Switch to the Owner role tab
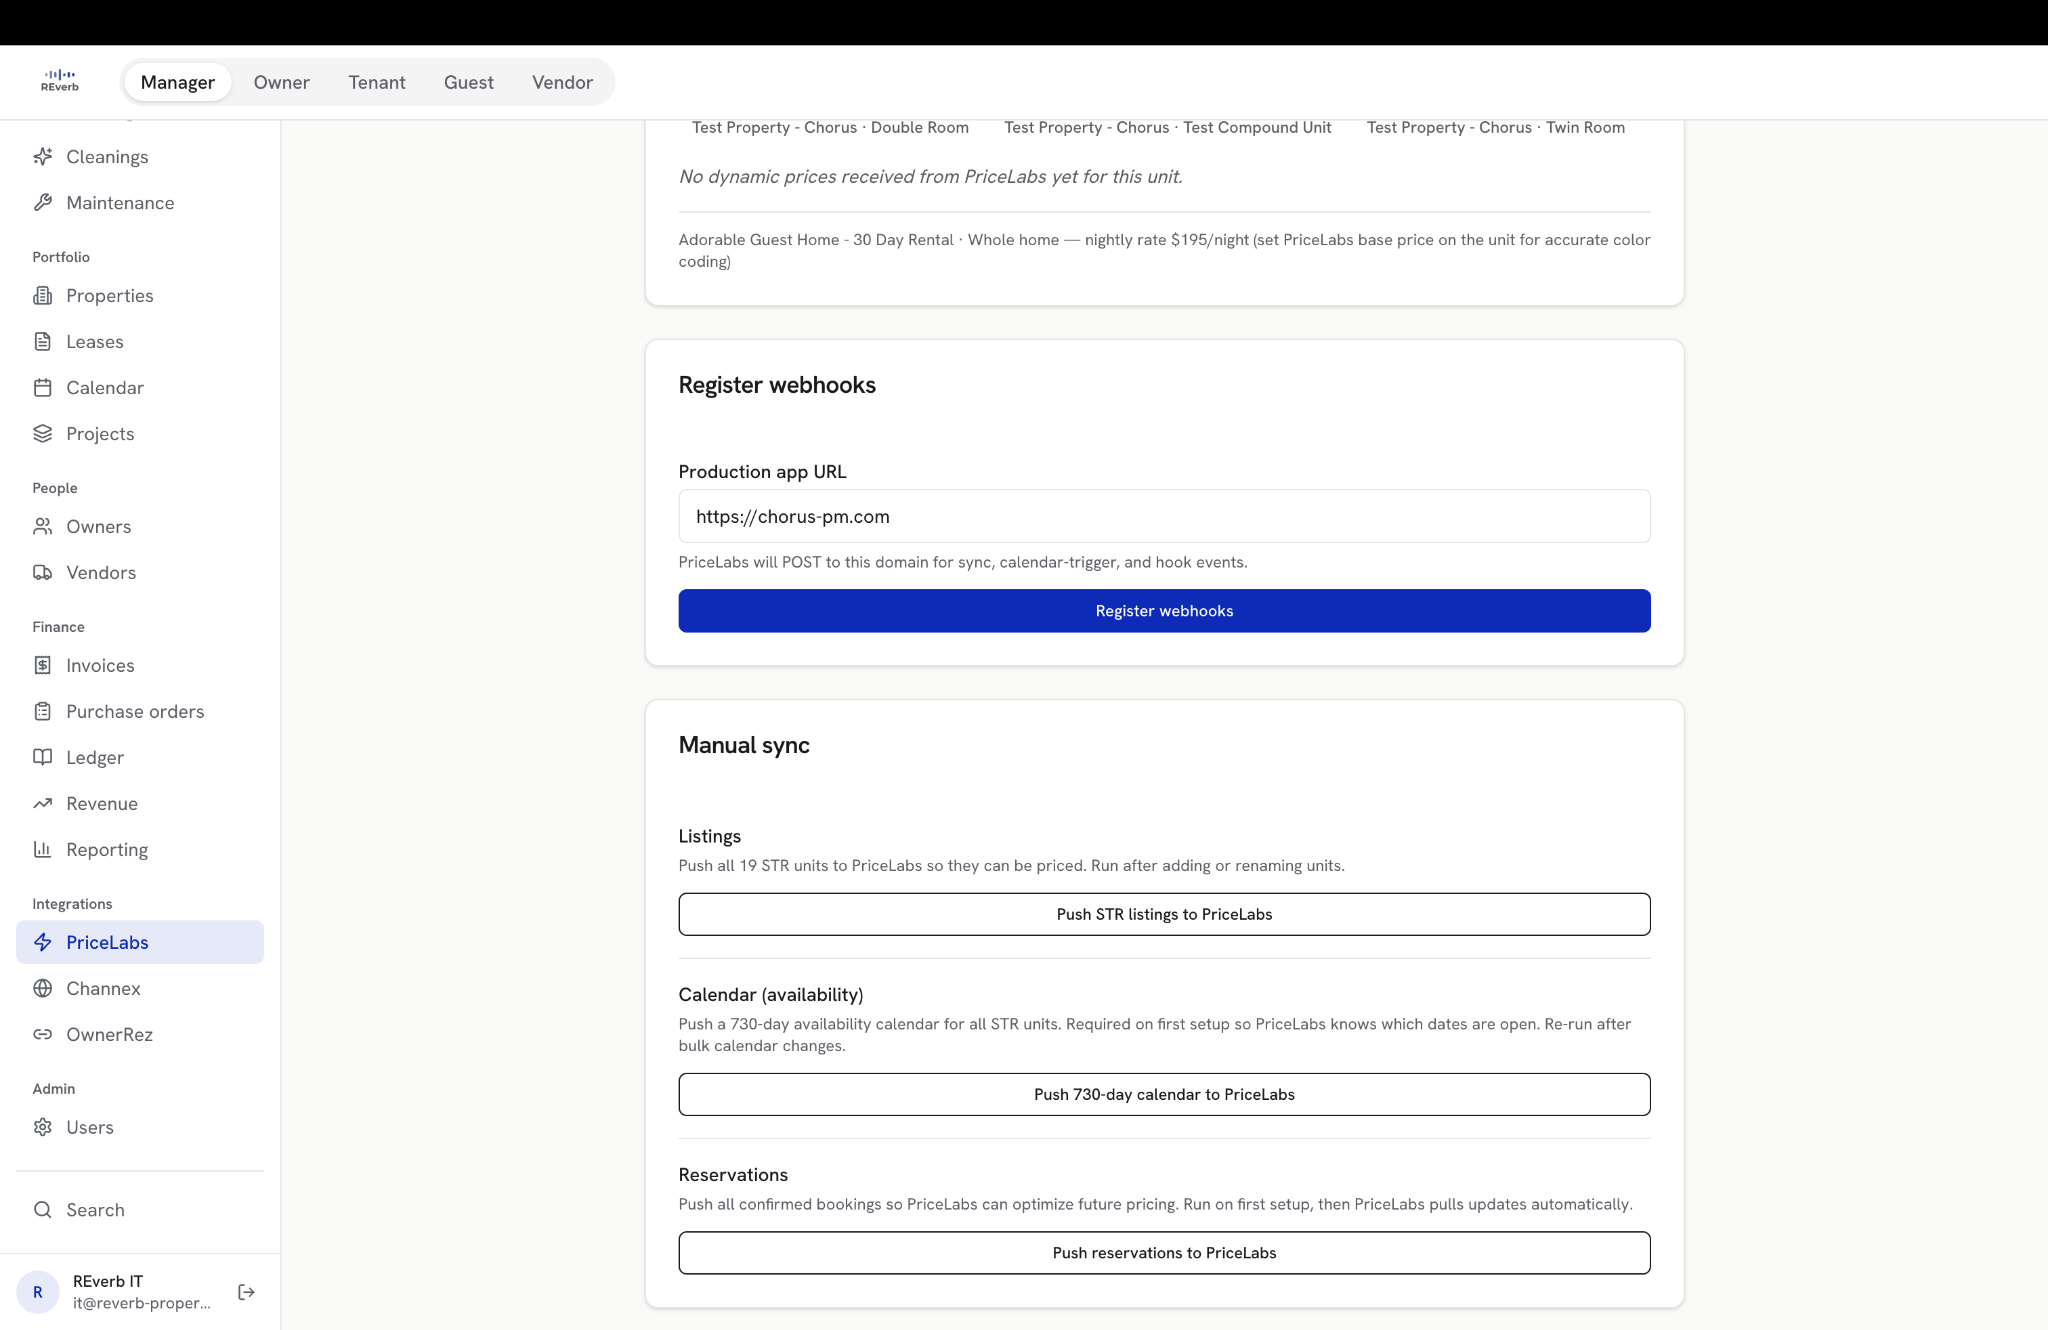 (x=281, y=82)
